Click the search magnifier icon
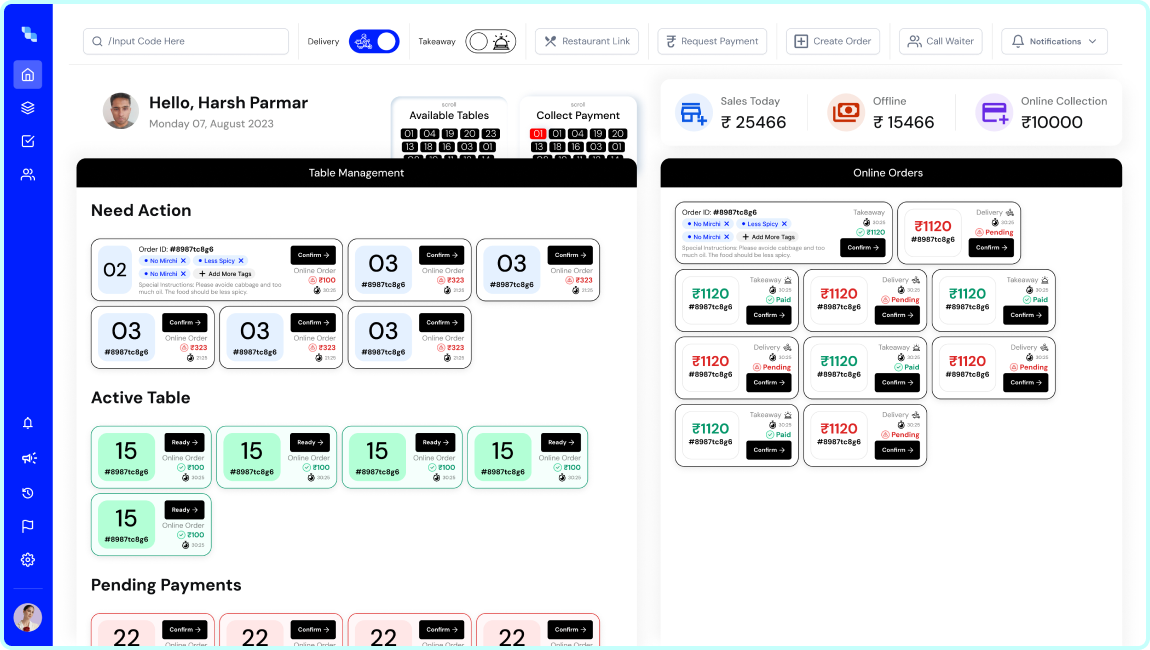The image size is (1150, 650). (97, 42)
